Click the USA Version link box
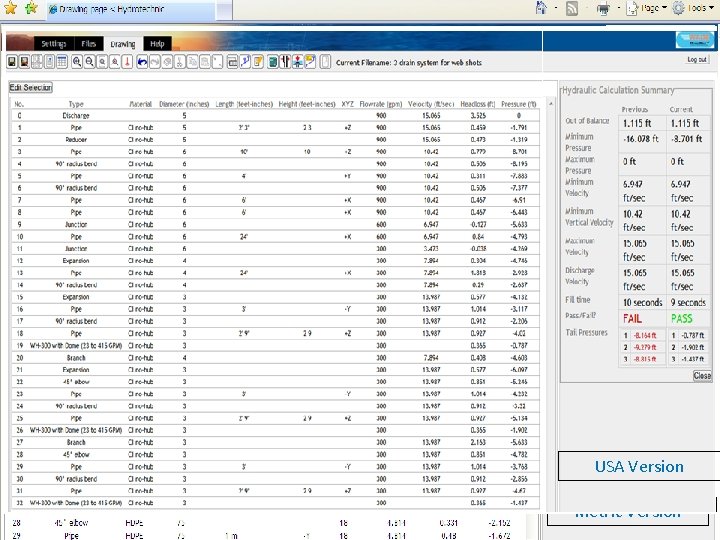The image size is (720, 540). (x=639, y=466)
